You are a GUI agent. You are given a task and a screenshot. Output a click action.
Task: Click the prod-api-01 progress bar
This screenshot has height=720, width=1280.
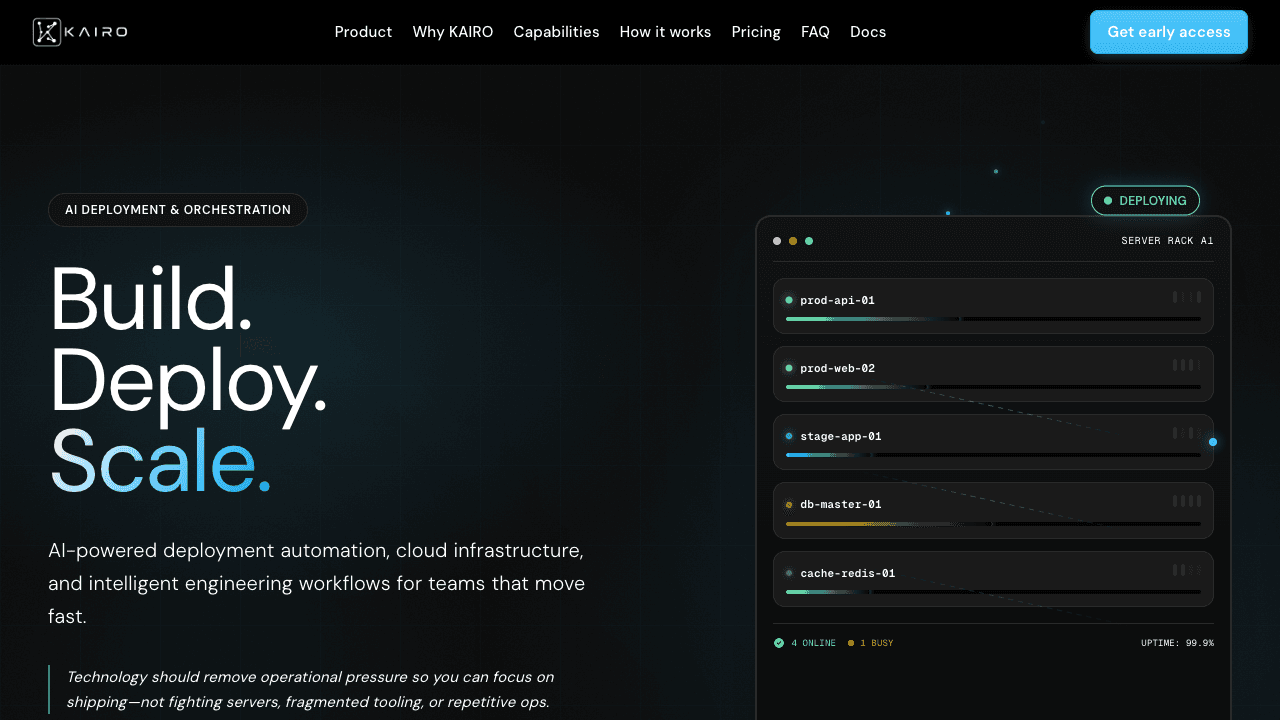click(993, 319)
